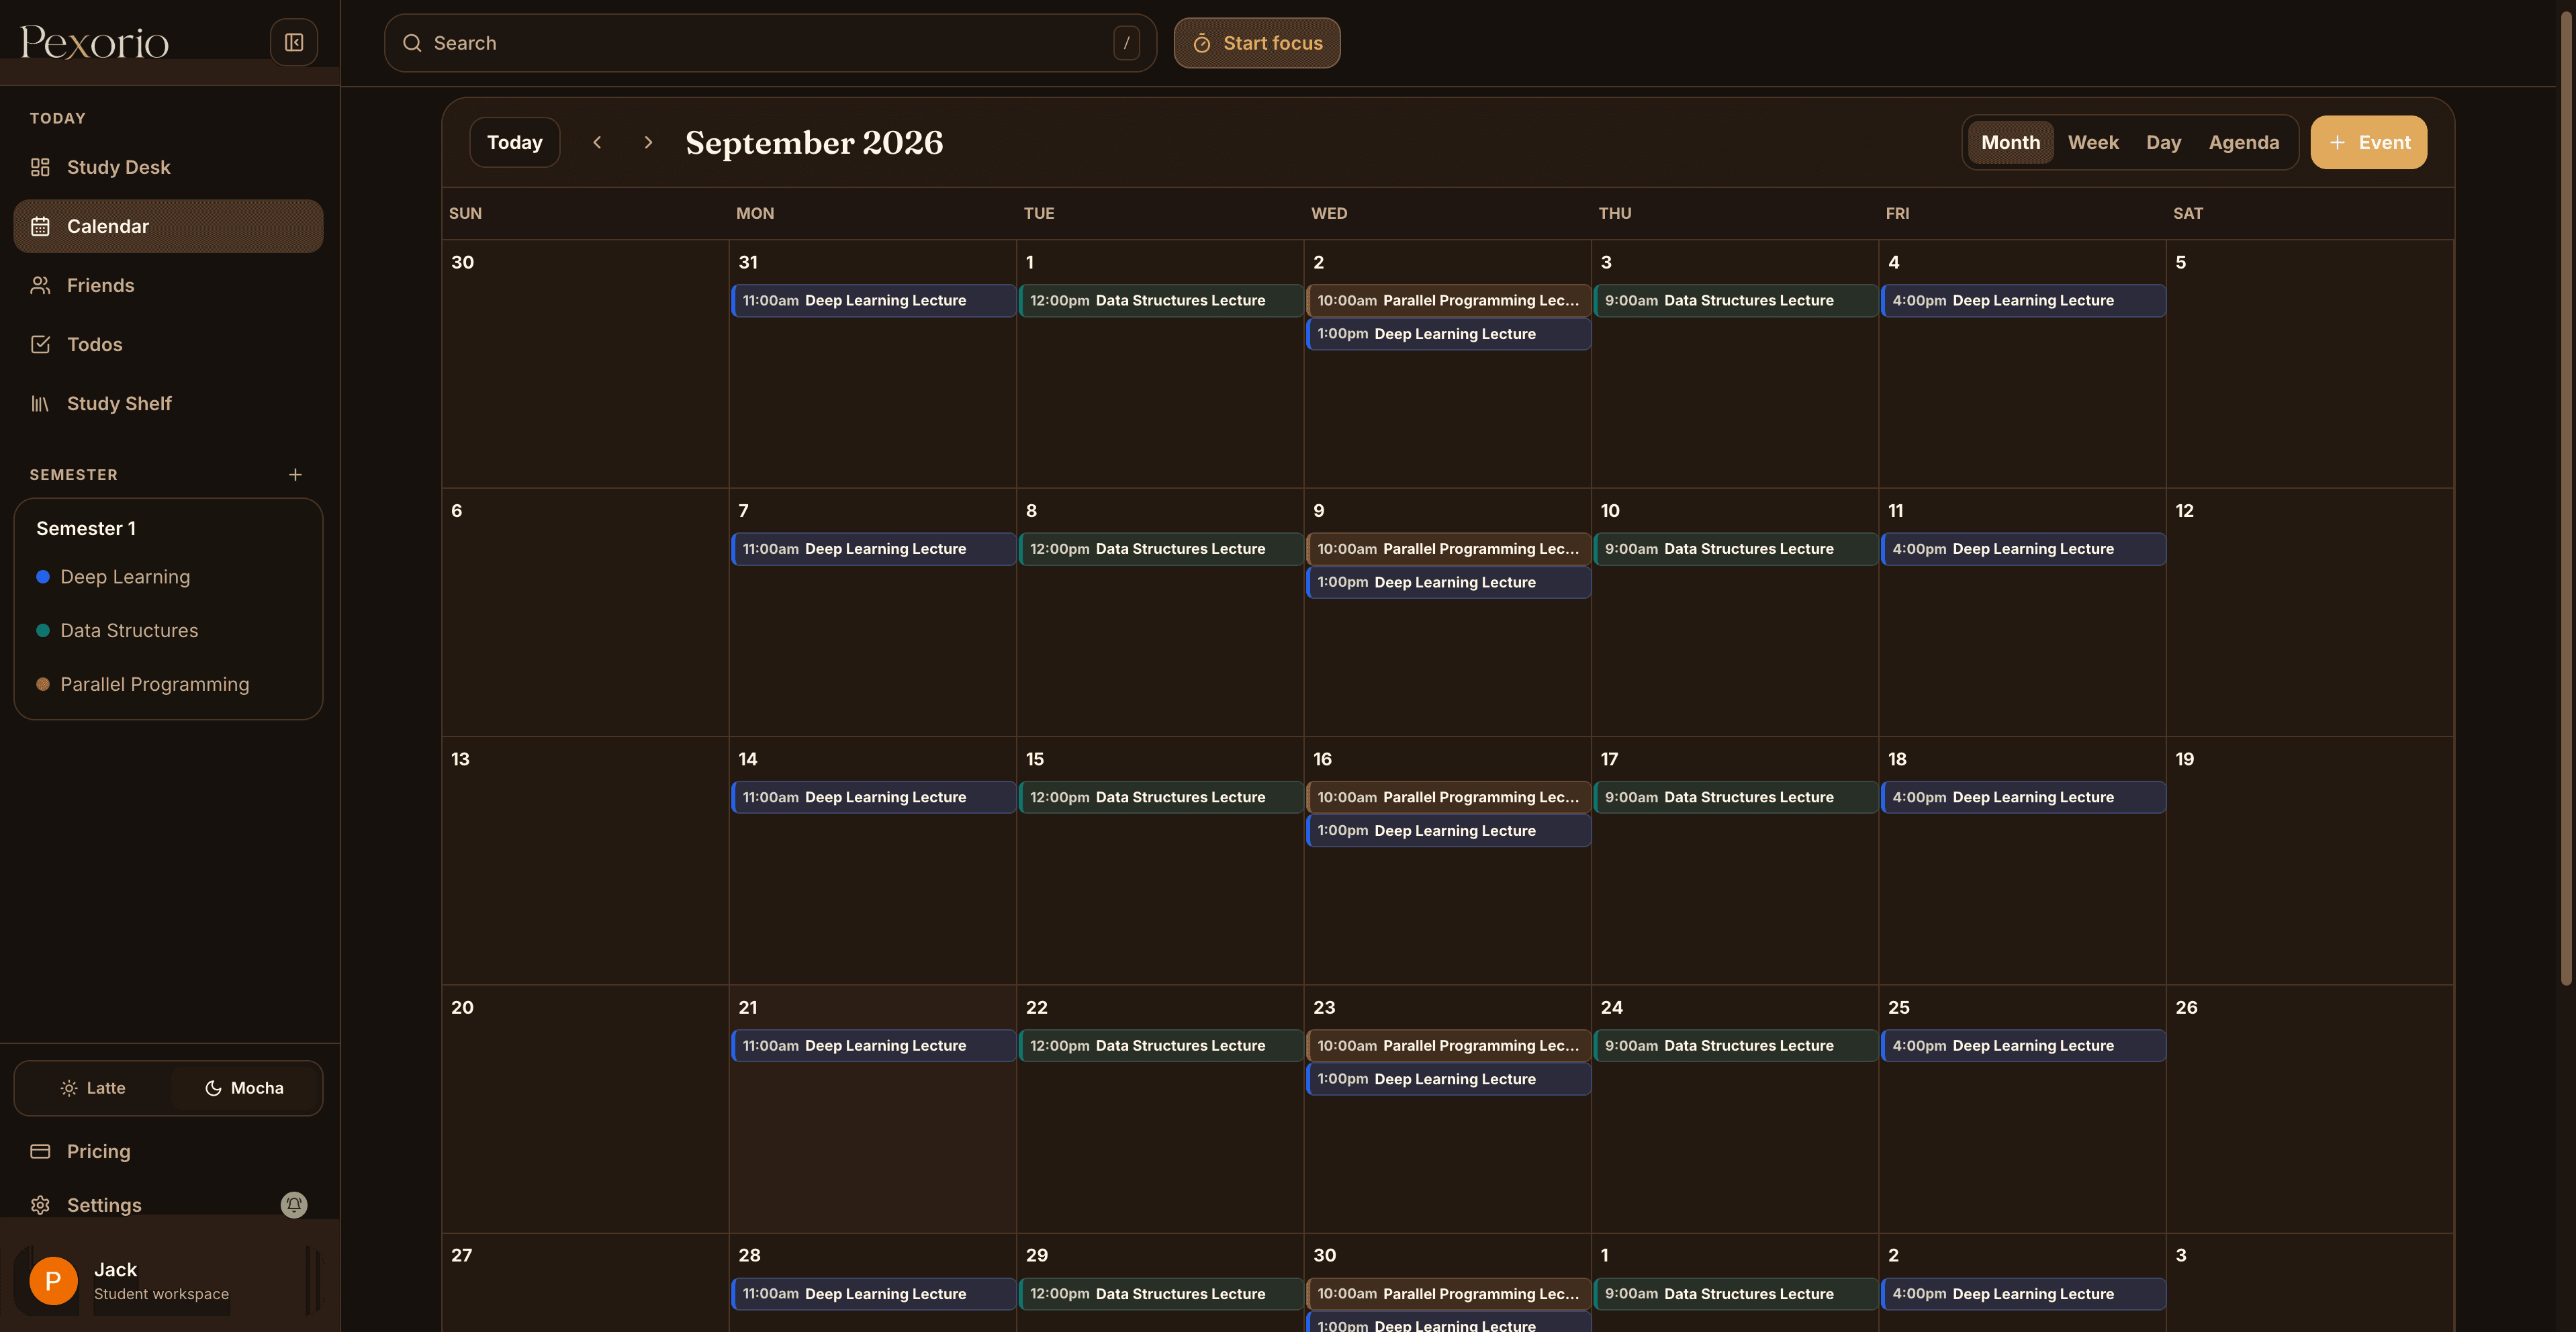Open Data Structures course
The height and width of the screenshot is (1332, 2576).
[129, 630]
